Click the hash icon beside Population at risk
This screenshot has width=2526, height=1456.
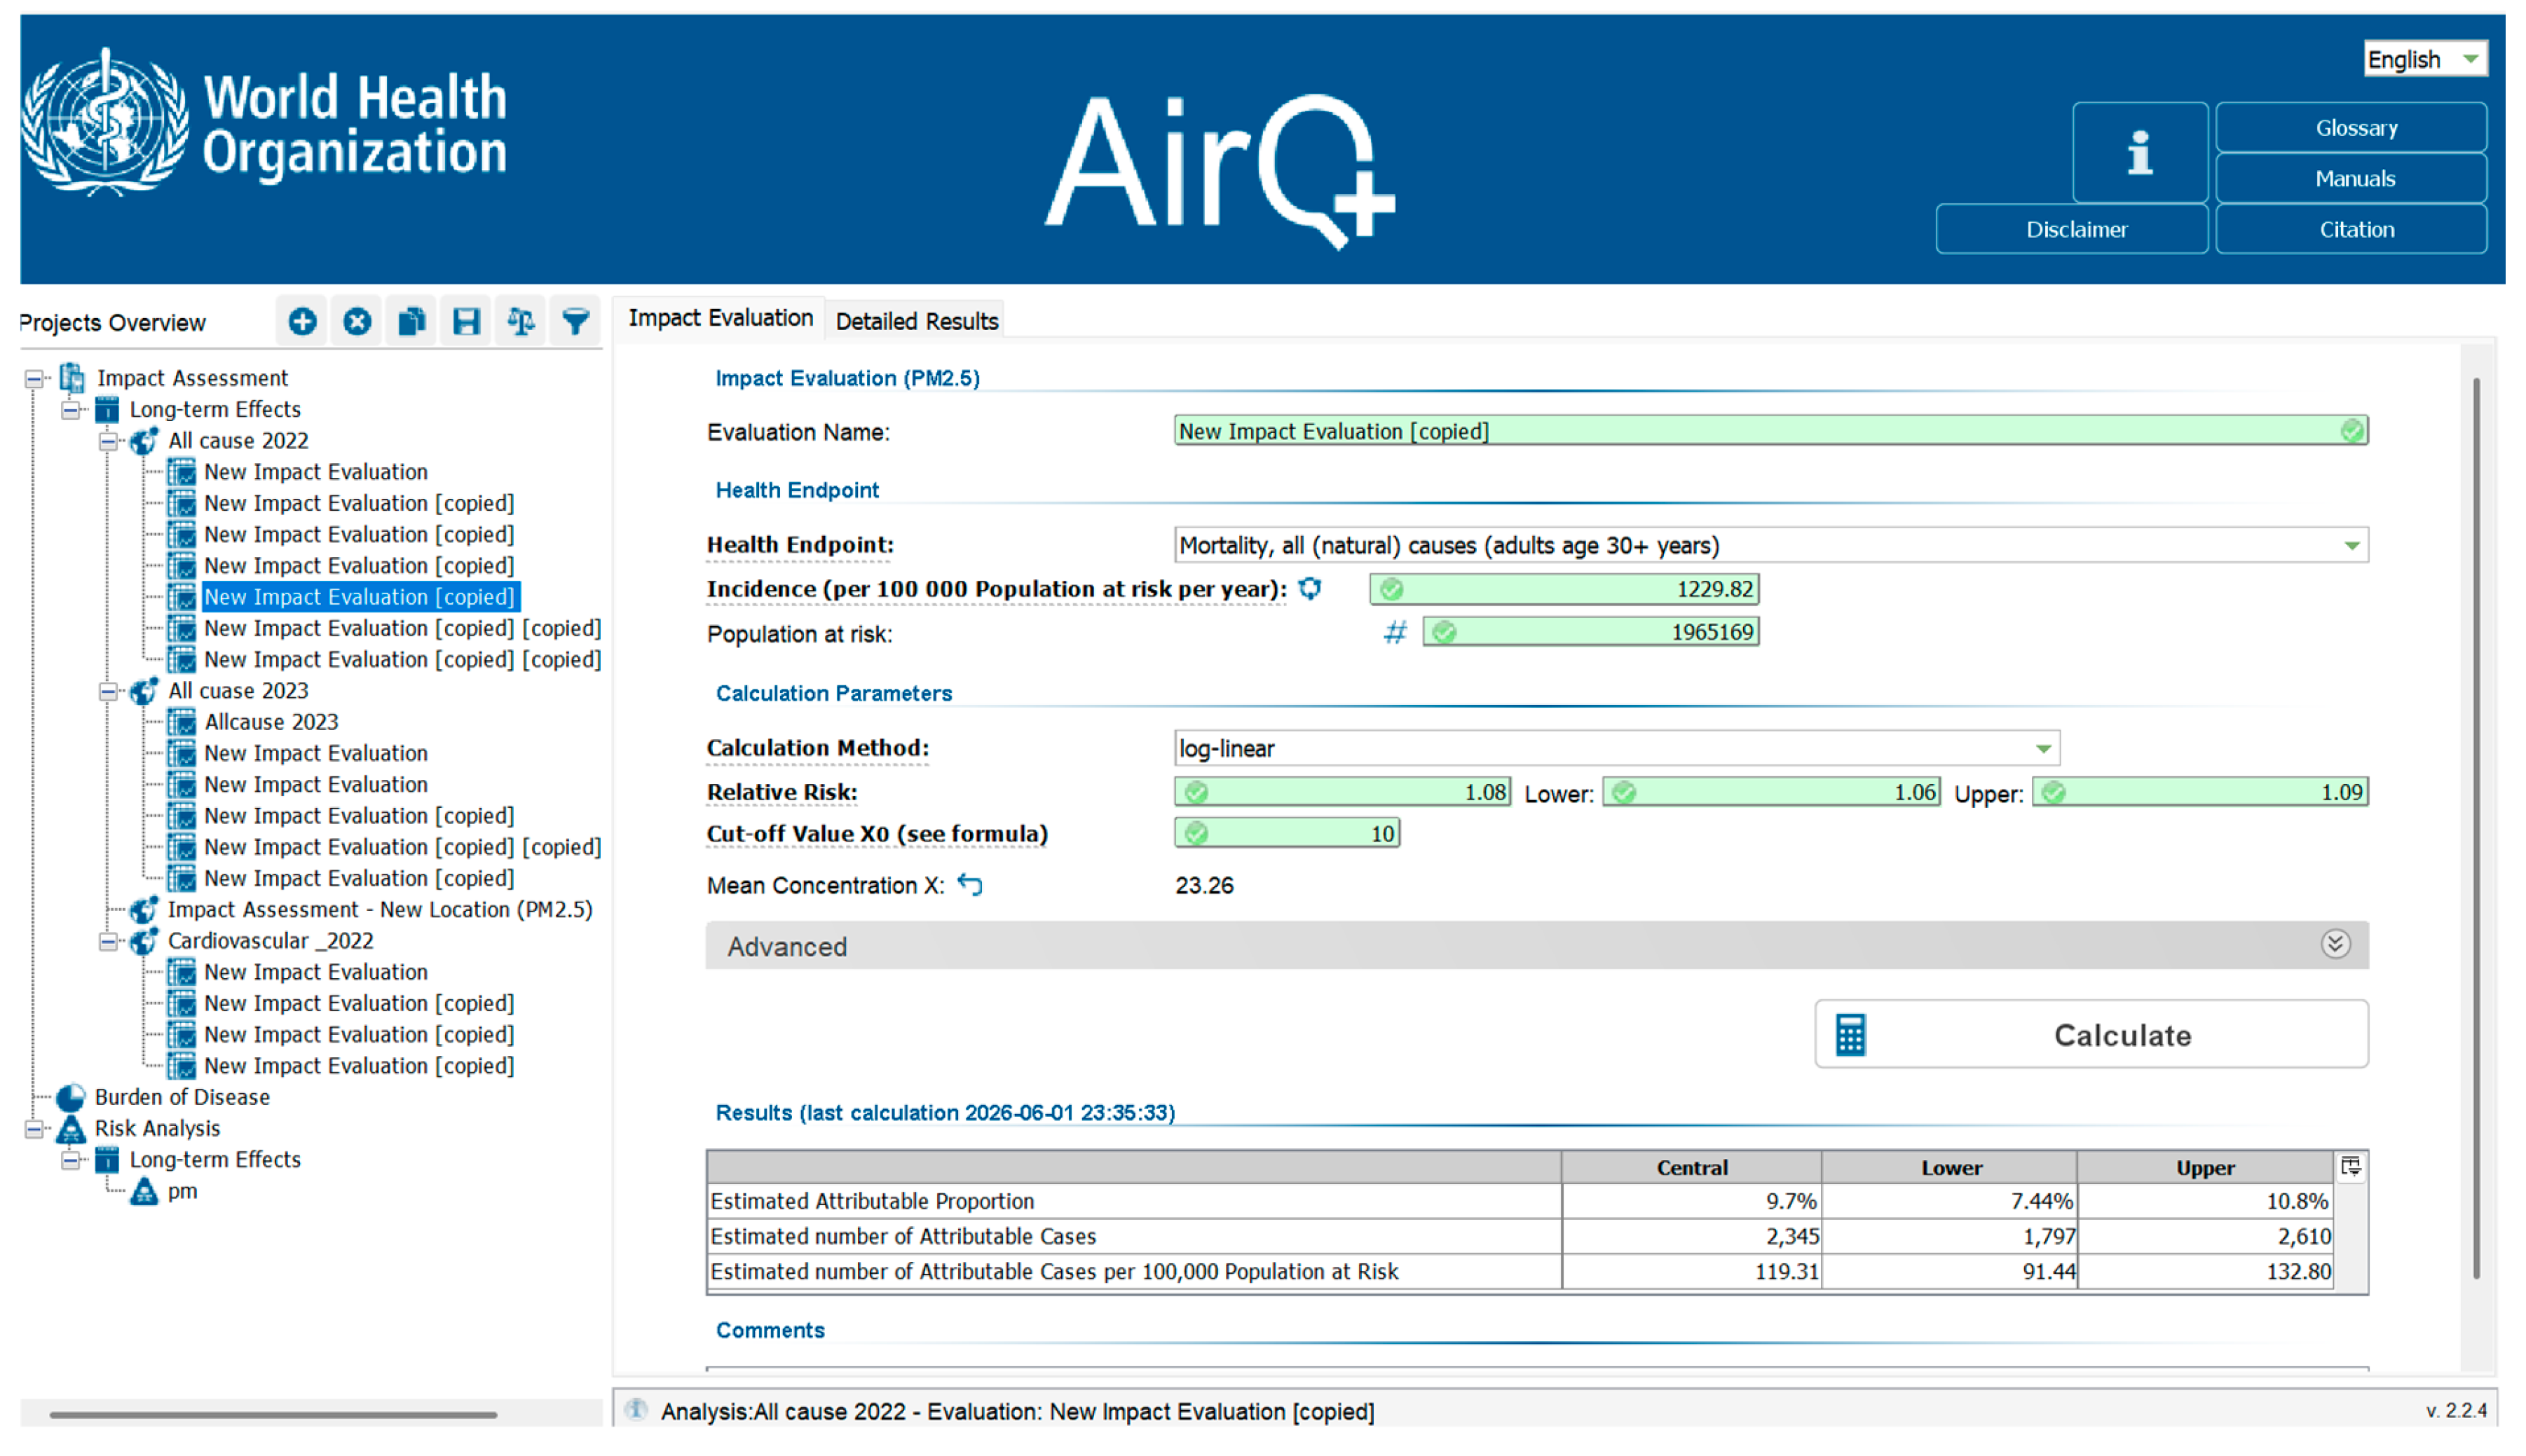pos(1395,633)
